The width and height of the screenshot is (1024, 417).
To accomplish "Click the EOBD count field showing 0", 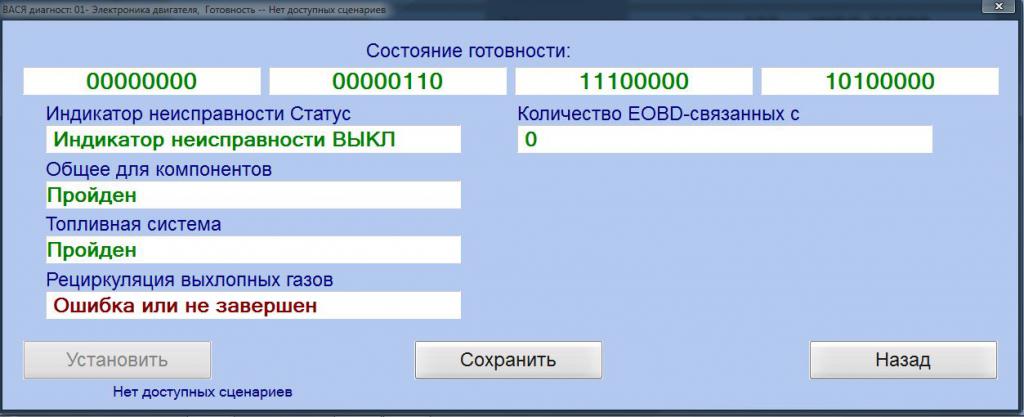I will point(725,140).
